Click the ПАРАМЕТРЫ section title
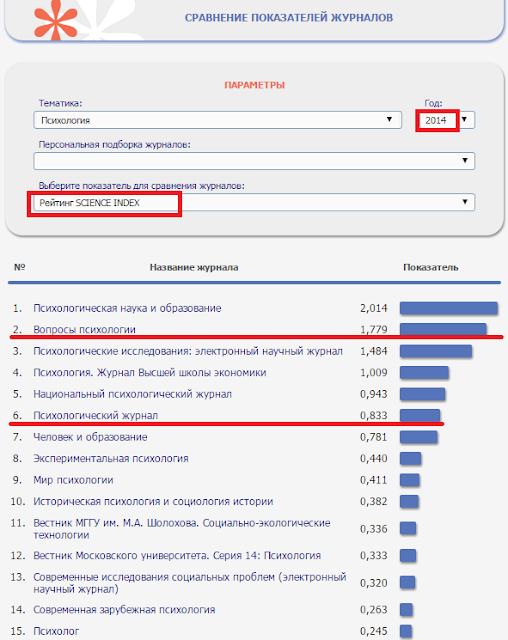The width and height of the screenshot is (508, 640). 255,85
